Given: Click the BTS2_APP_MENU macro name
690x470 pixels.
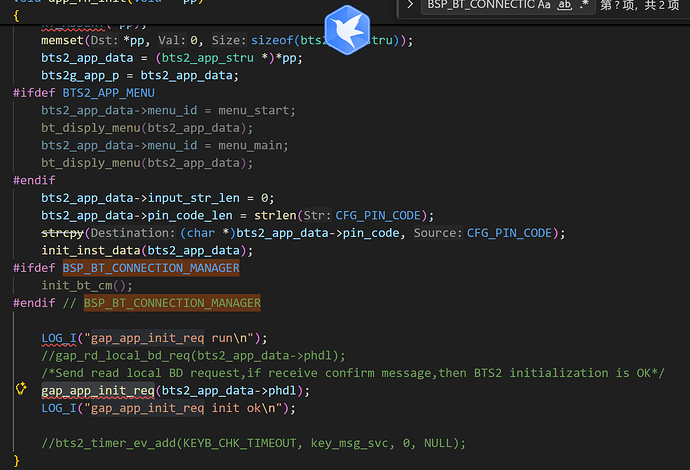Looking at the screenshot, I should (x=115, y=93).
